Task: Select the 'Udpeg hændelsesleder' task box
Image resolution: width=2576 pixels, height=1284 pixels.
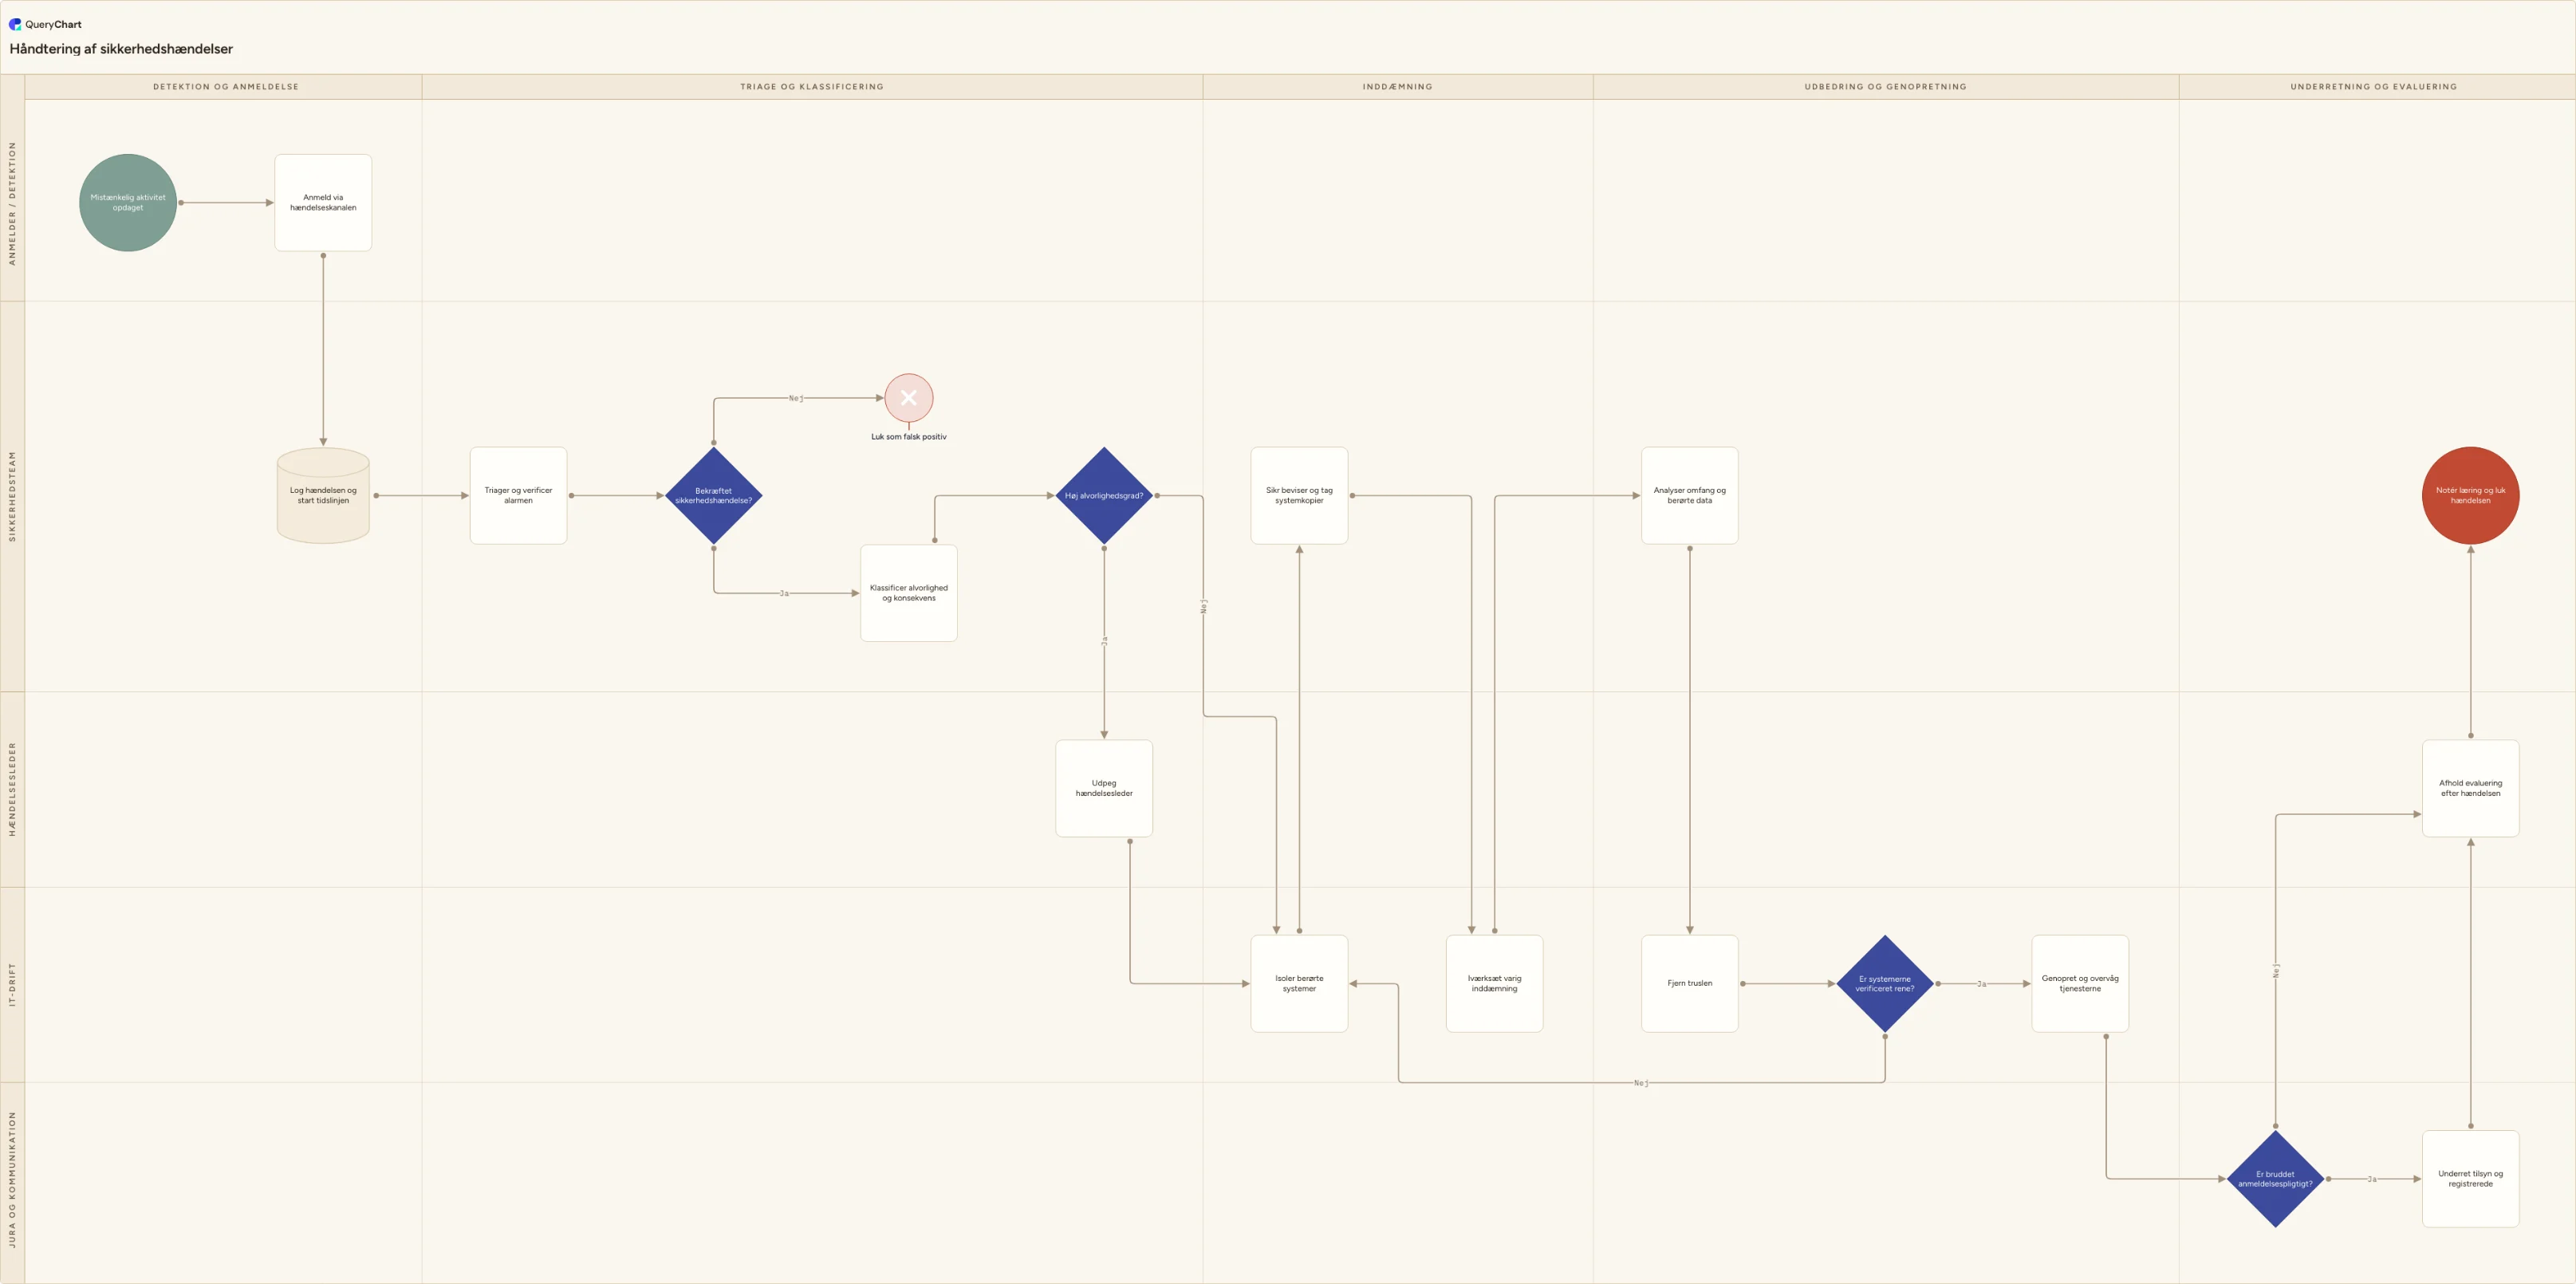Action: [x=1104, y=789]
